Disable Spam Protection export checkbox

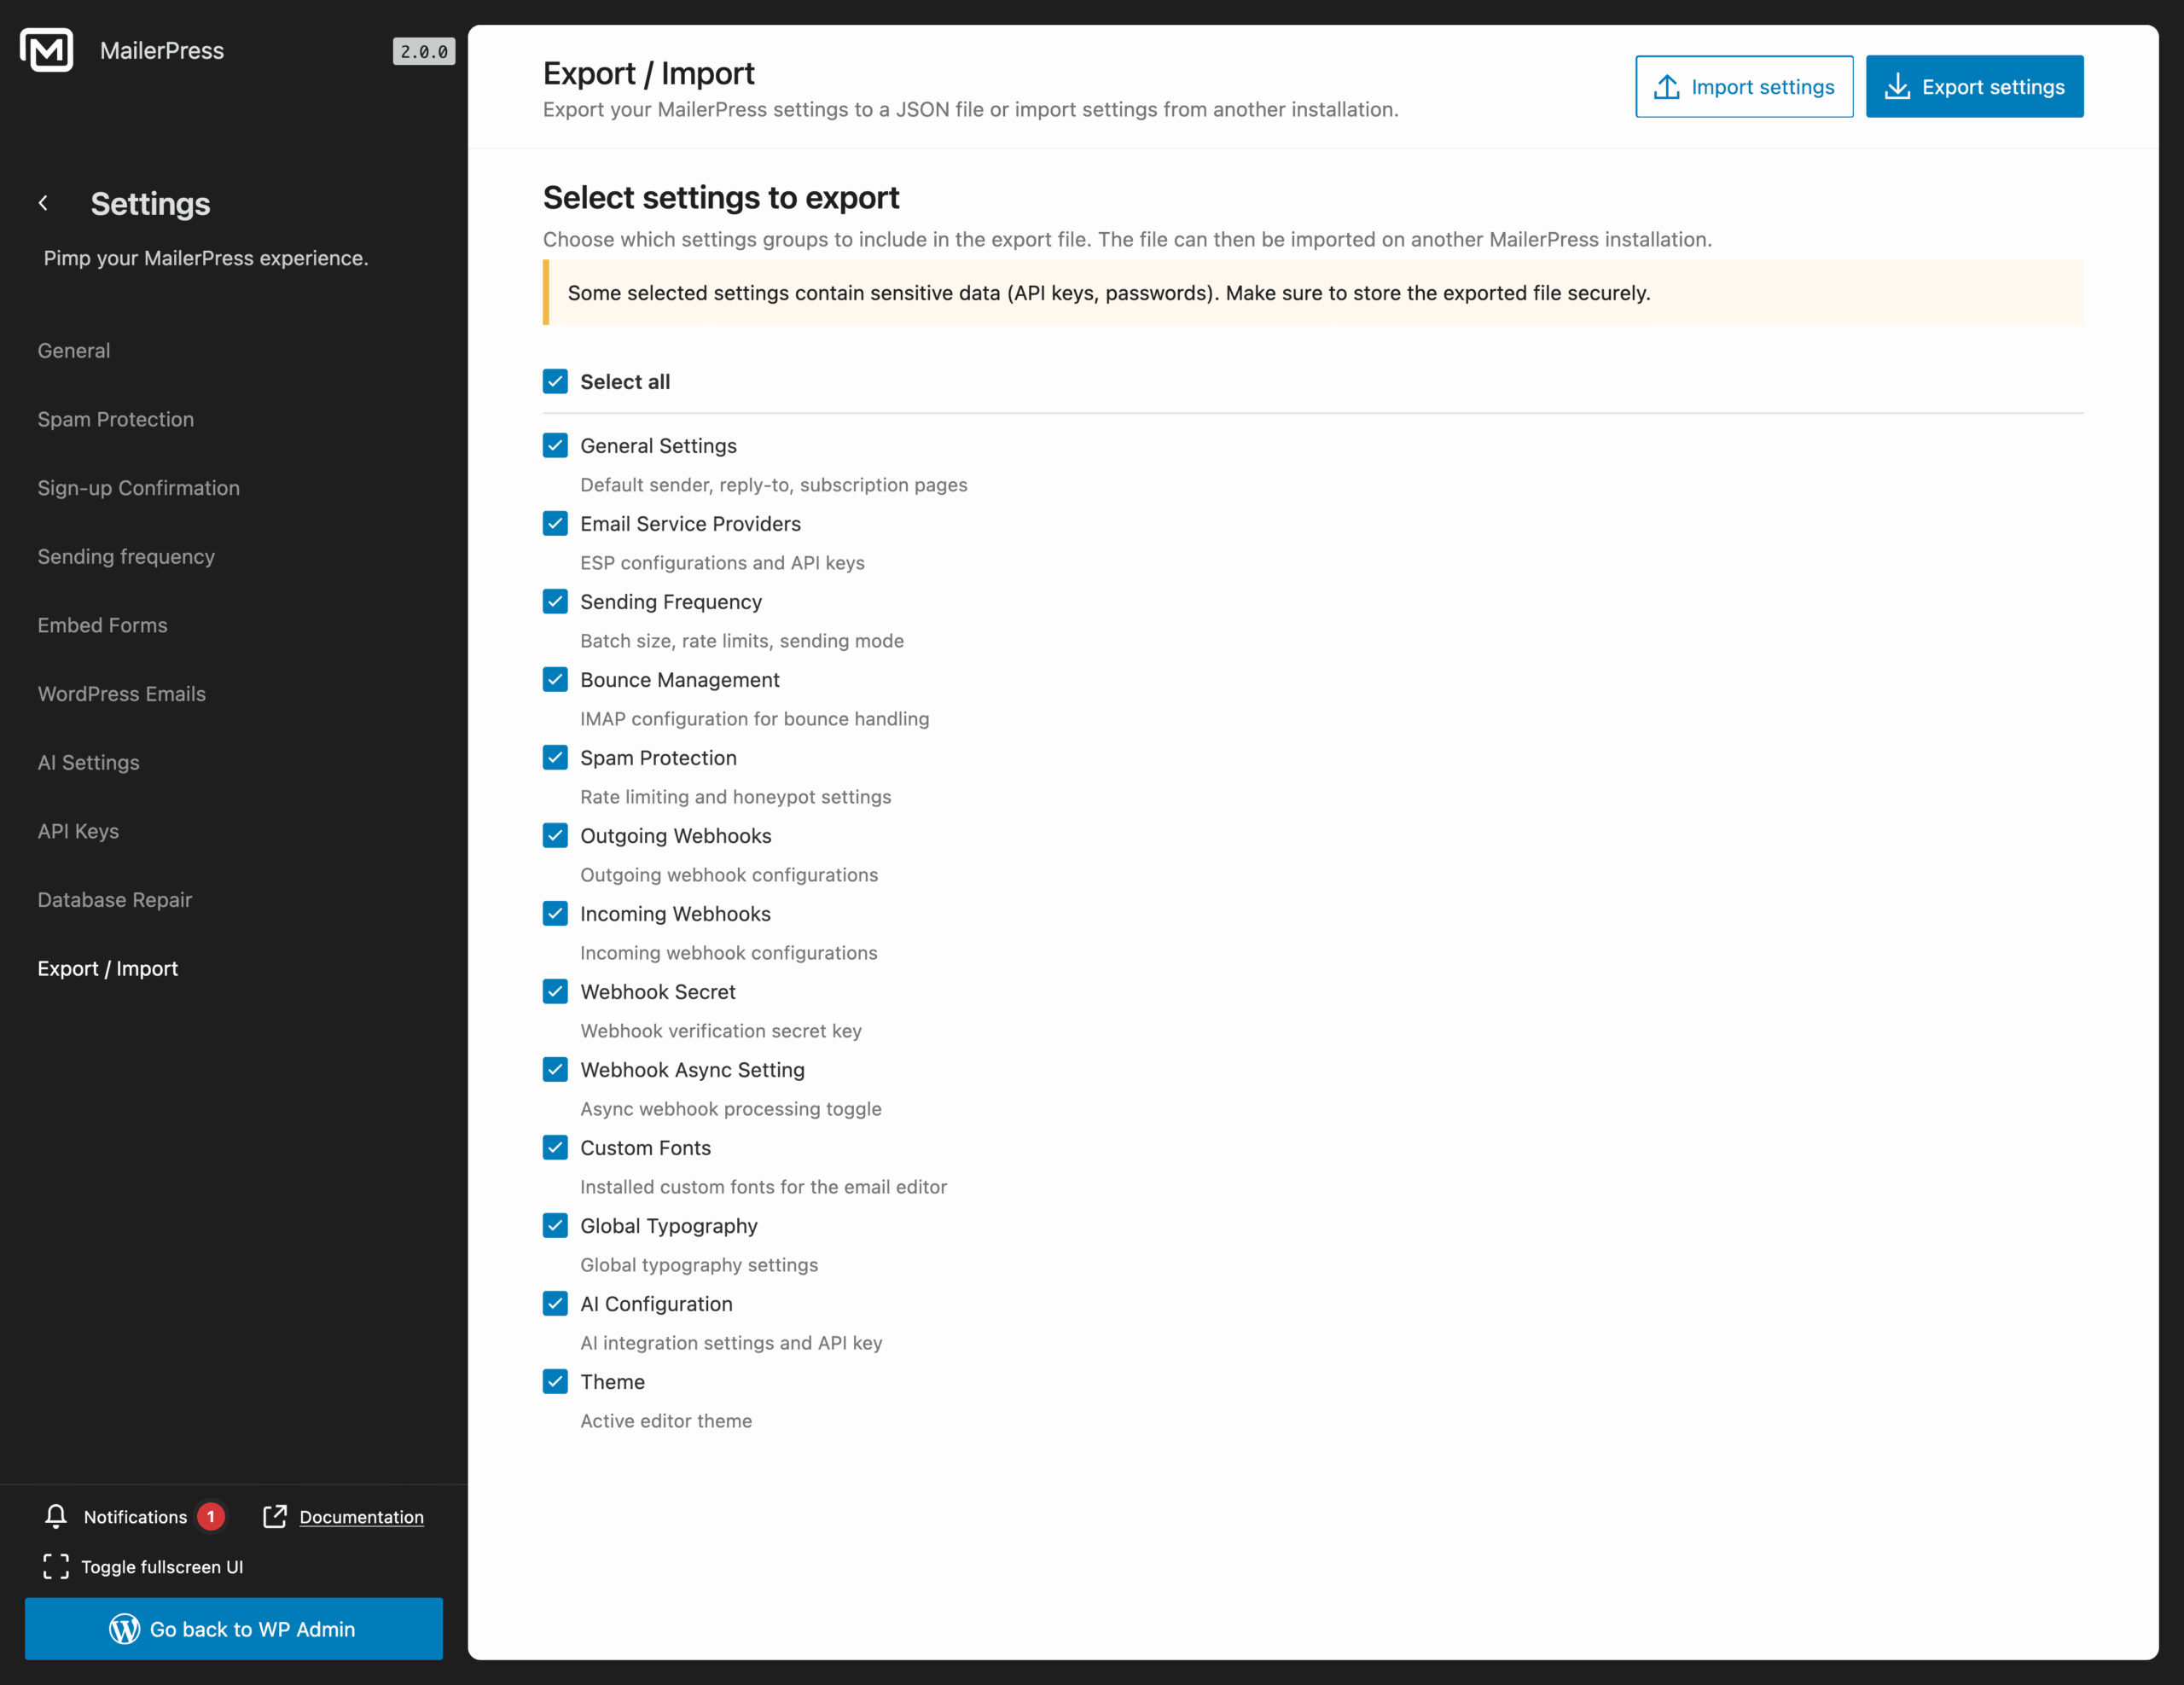click(x=555, y=757)
